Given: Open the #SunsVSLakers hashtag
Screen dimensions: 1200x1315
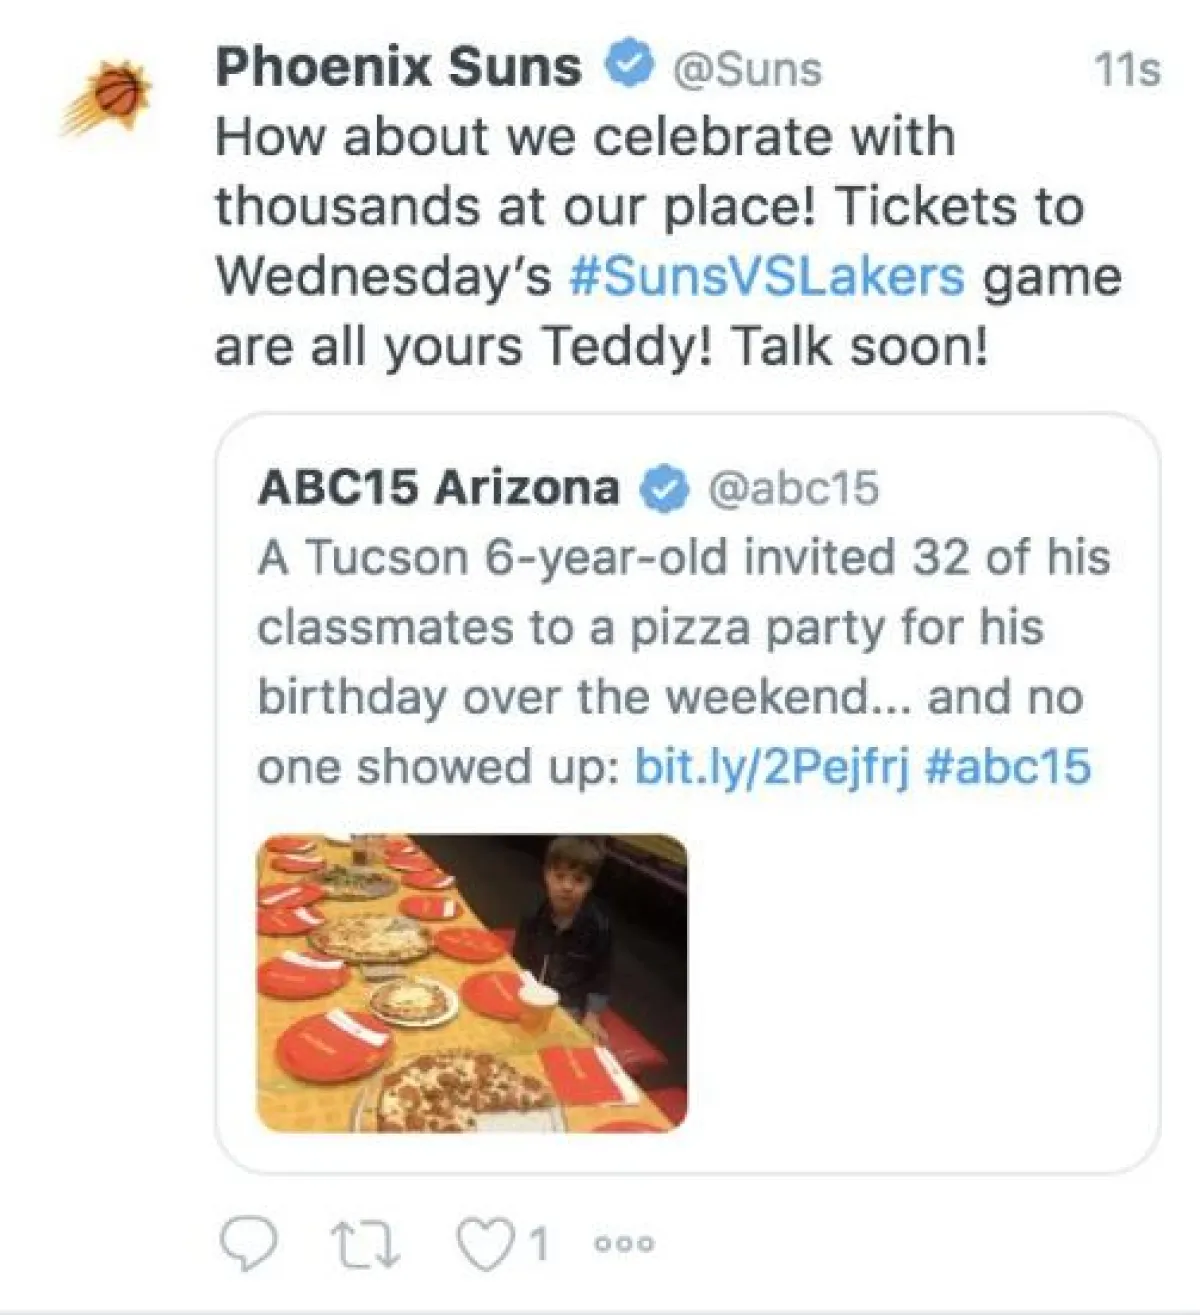Looking at the screenshot, I should click(766, 277).
